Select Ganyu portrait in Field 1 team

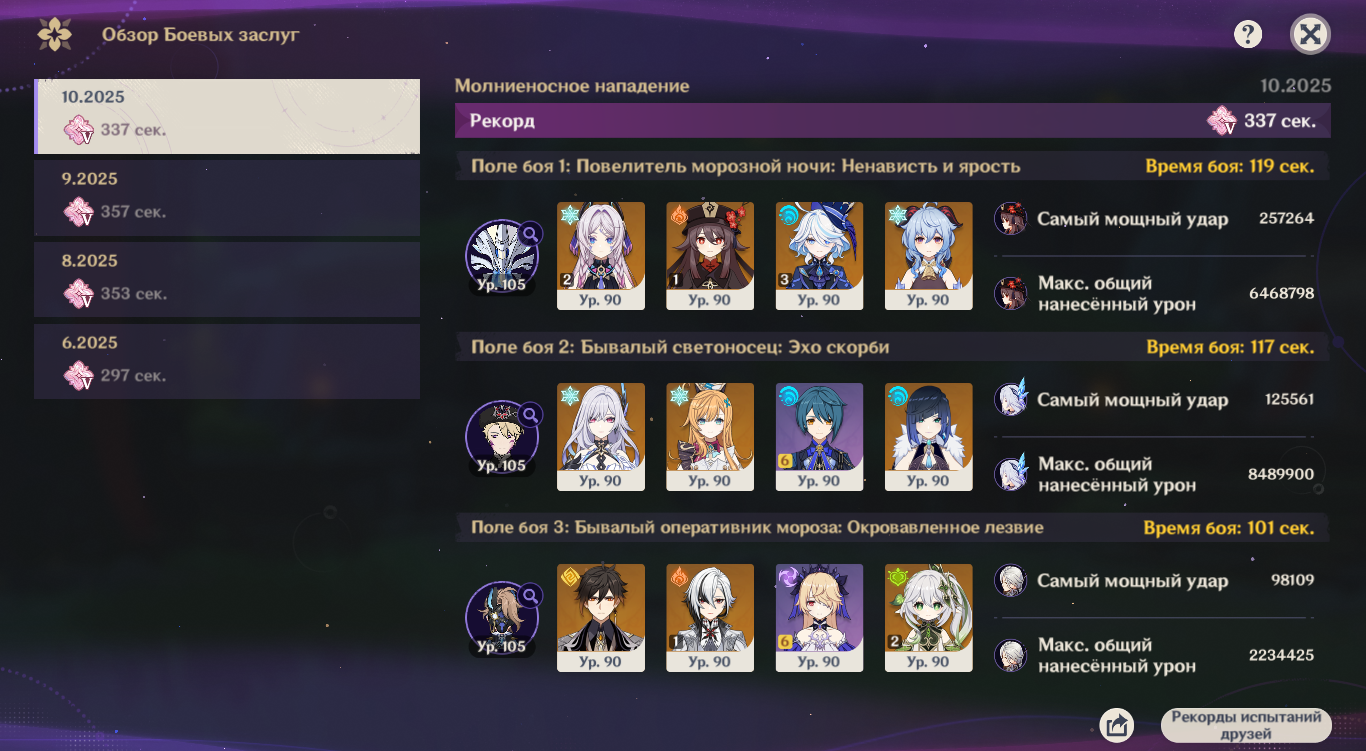929,256
